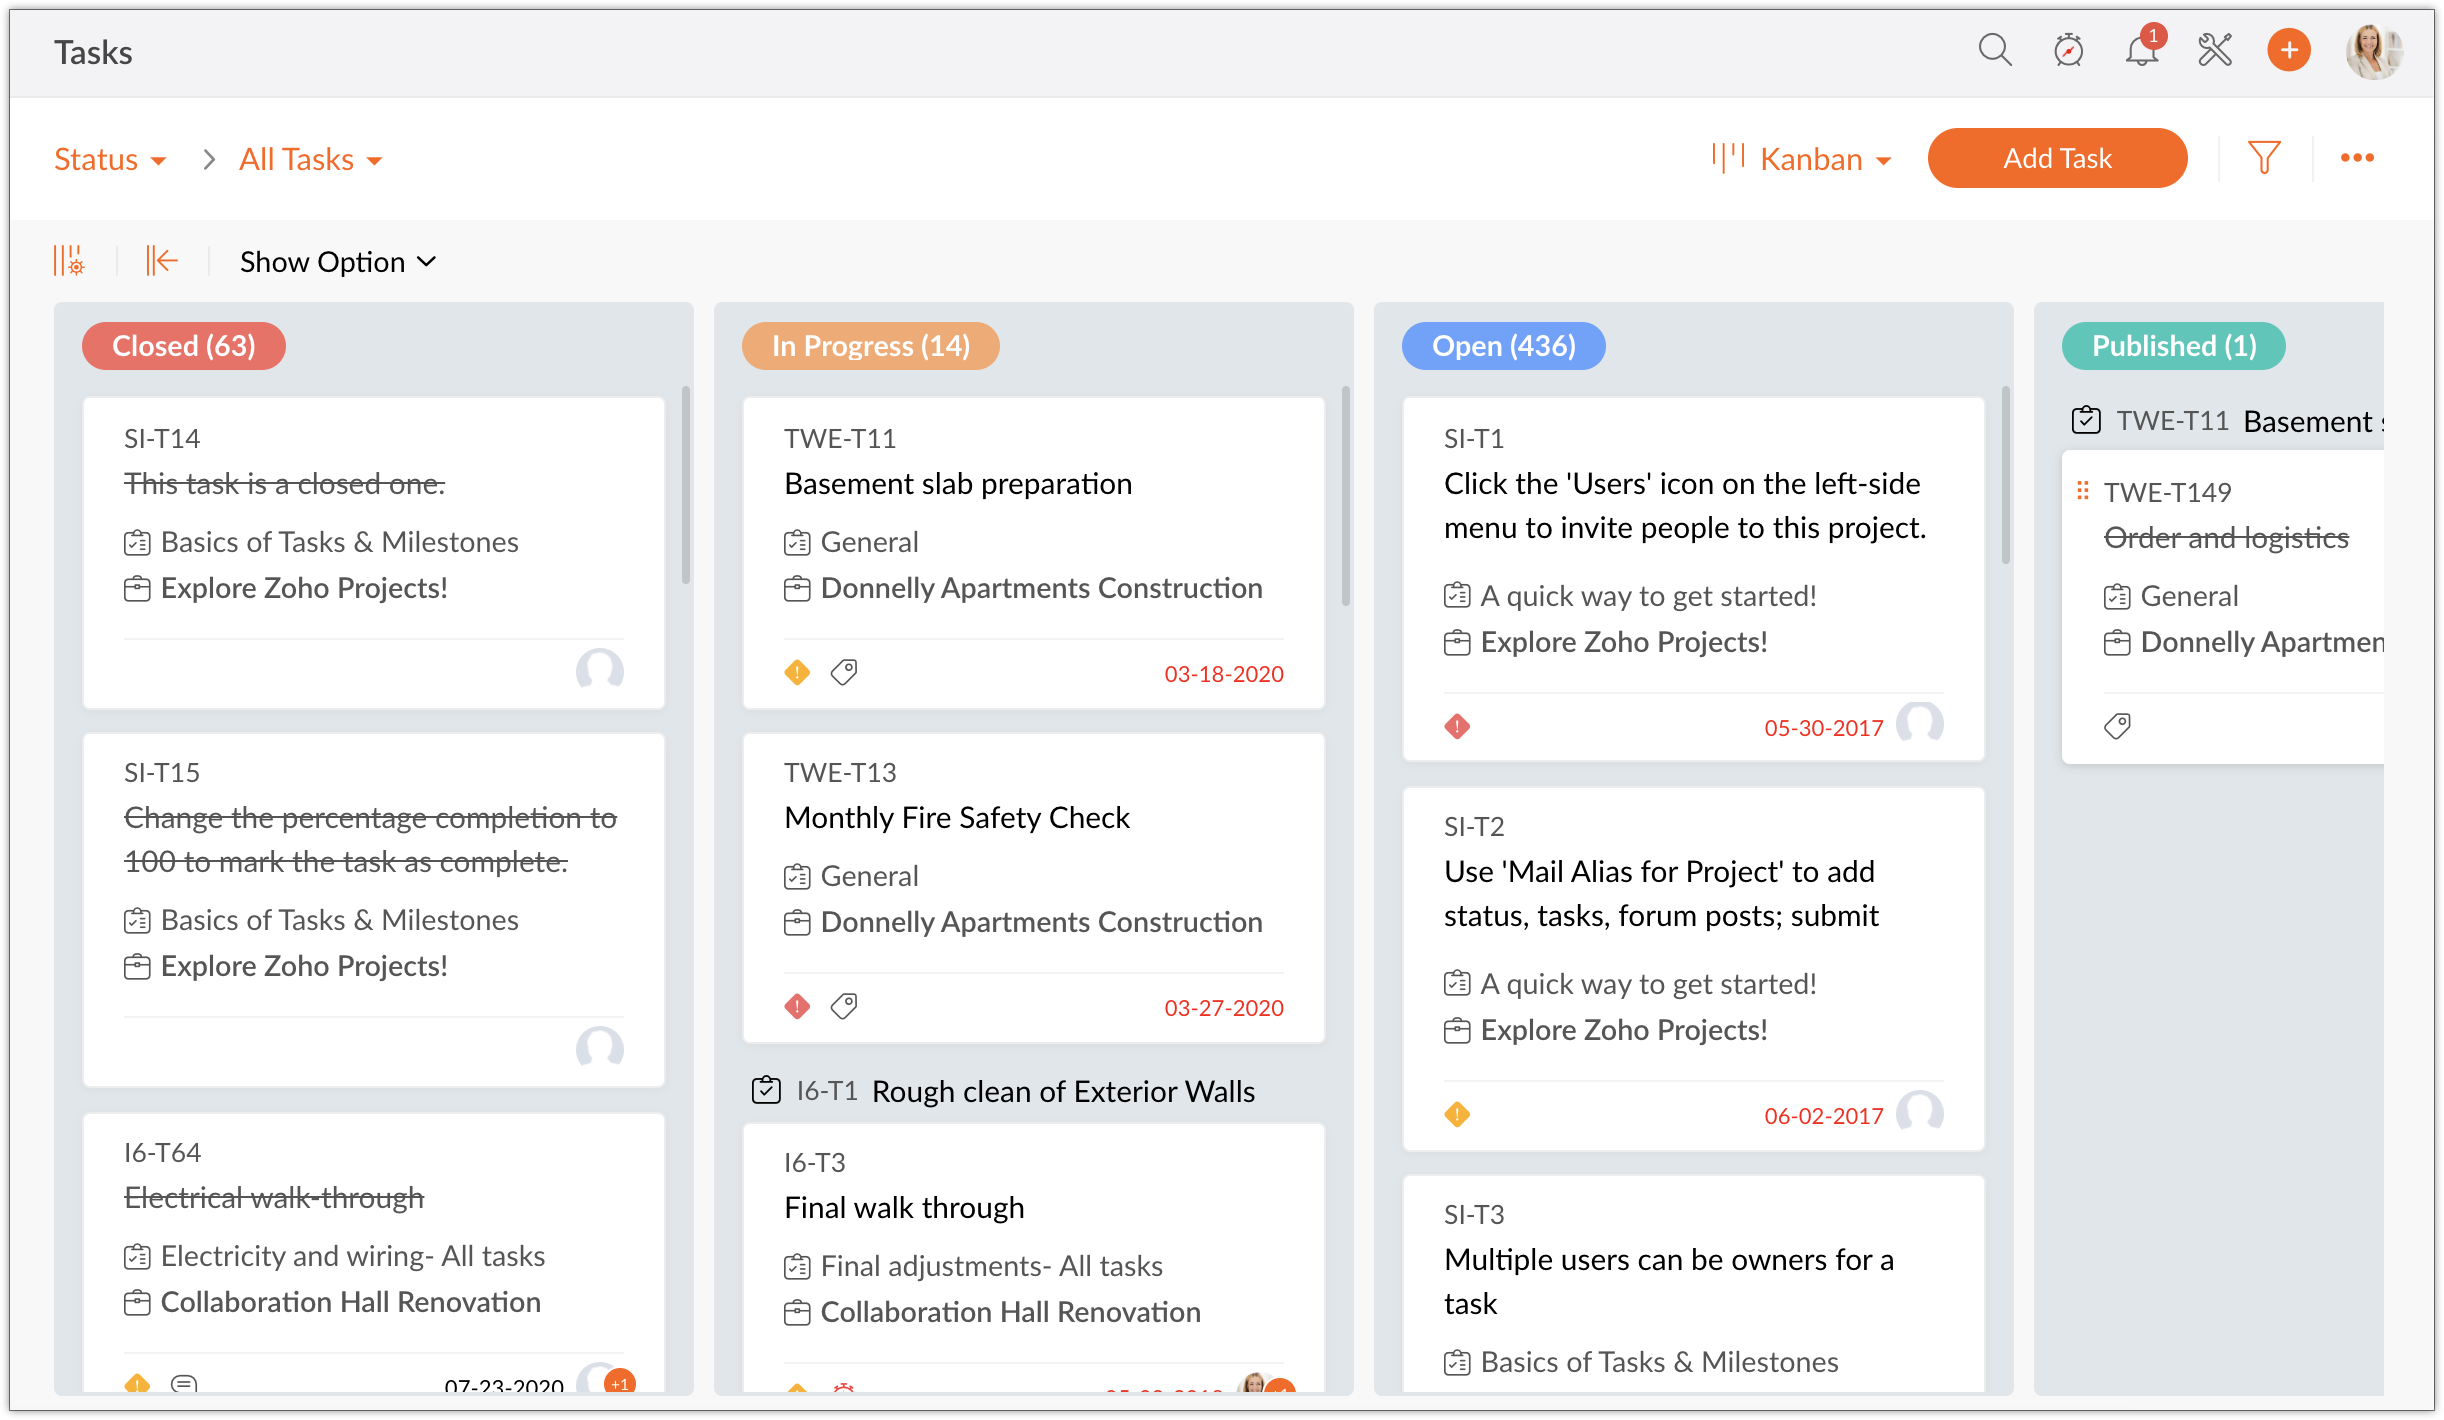Click the Add Task button
The width and height of the screenshot is (2444, 1420).
tap(2057, 158)
